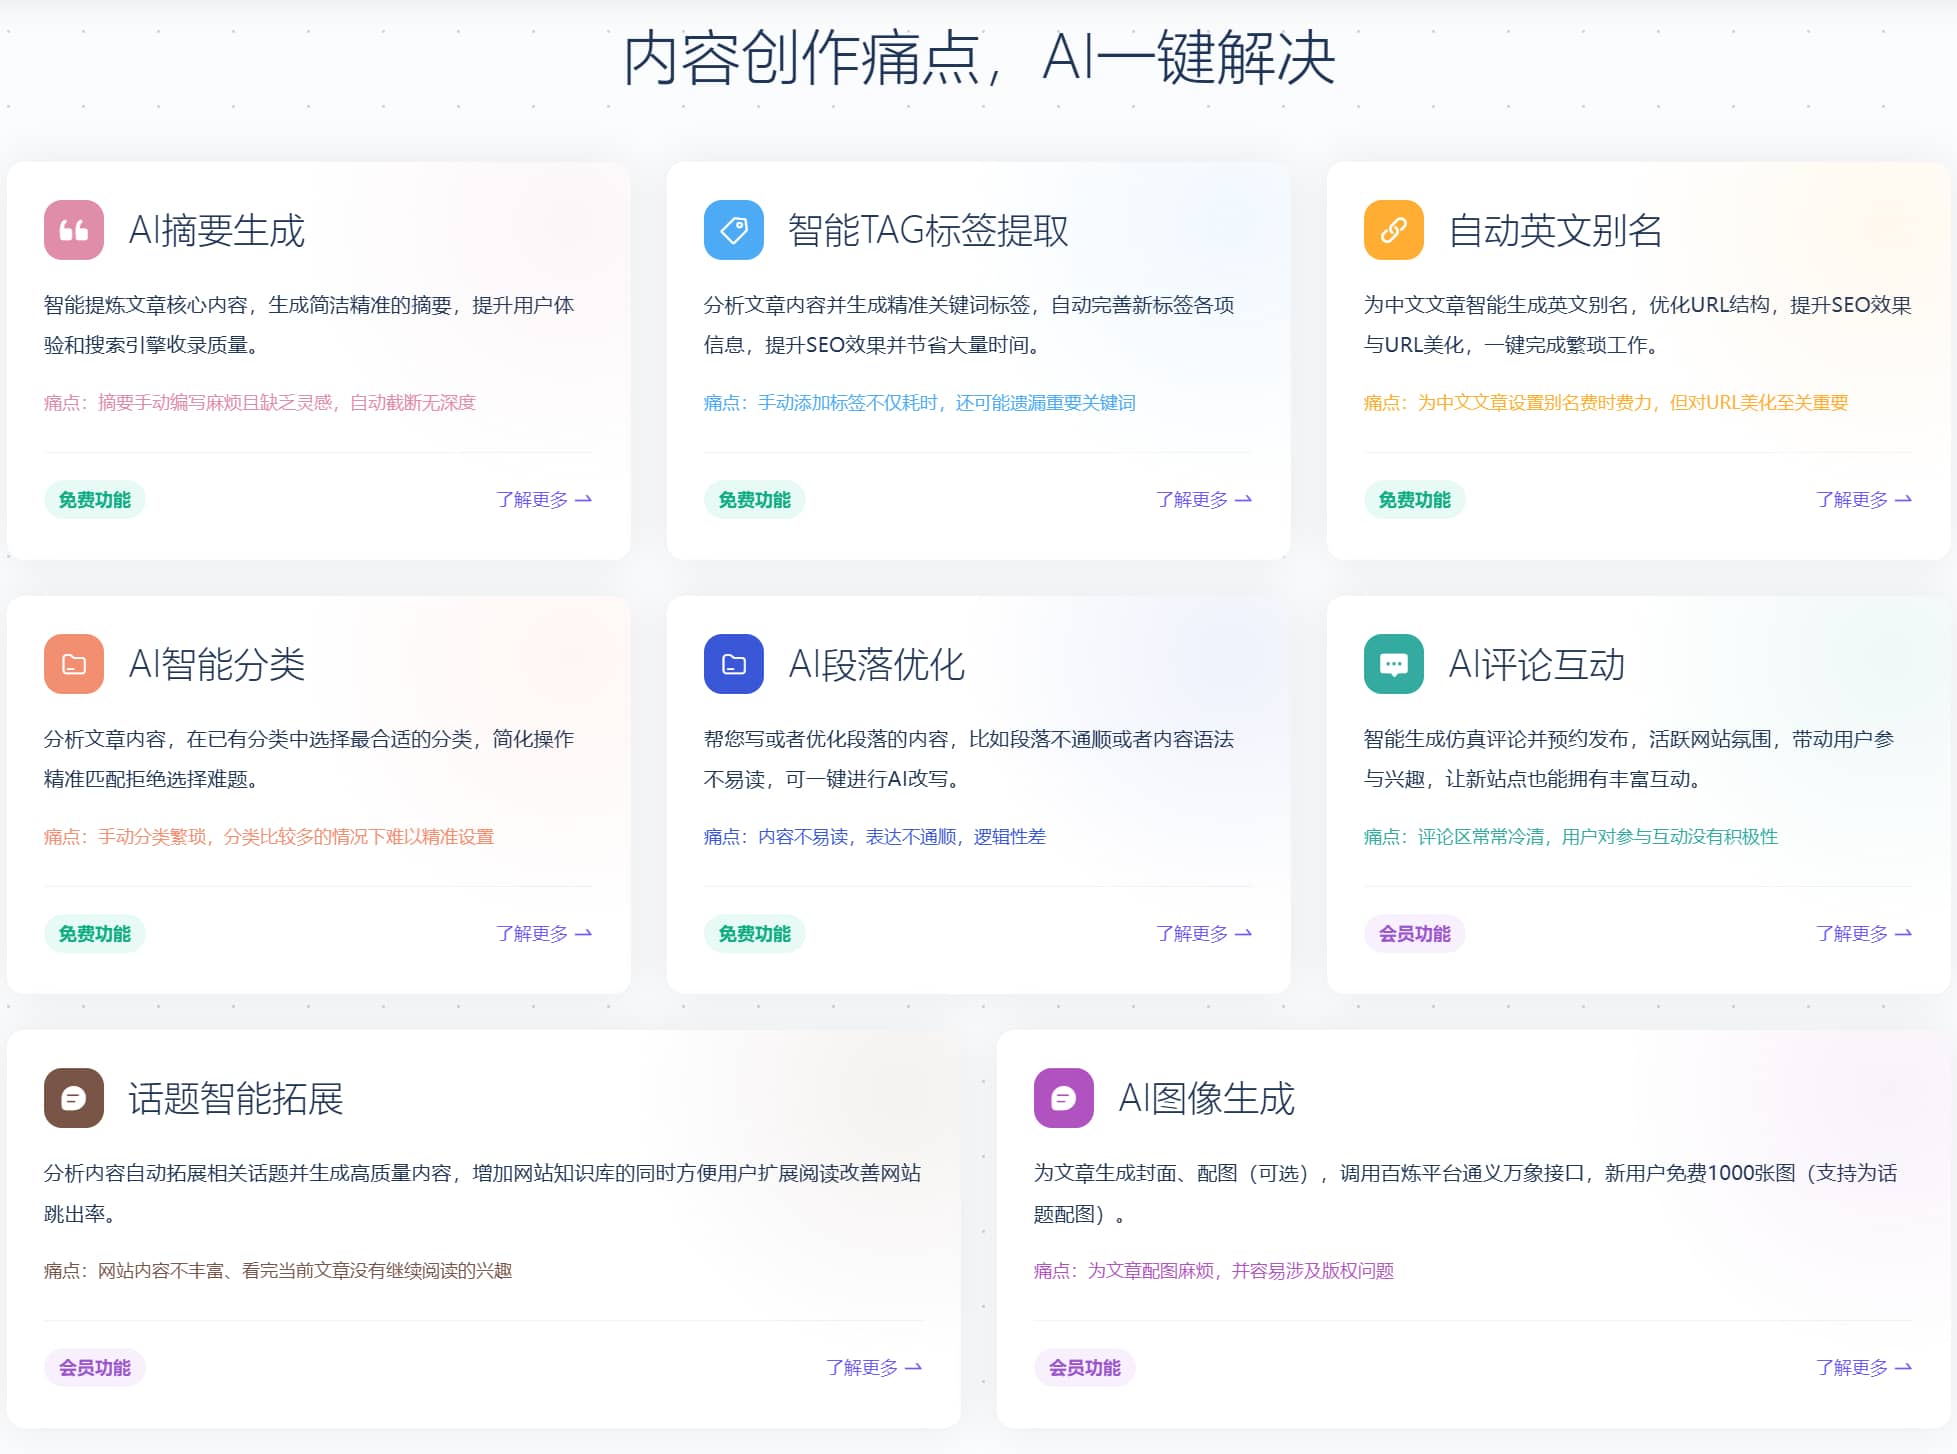The image size is (1957, 1454).
Task: Open 了解更多 link in AI摘要生成 card
Action: [x=543, y=499]
